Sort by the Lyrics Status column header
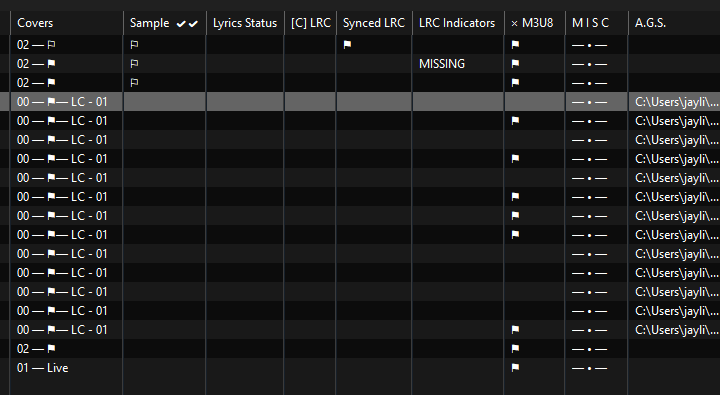720x395 pixels. [245, 23]
